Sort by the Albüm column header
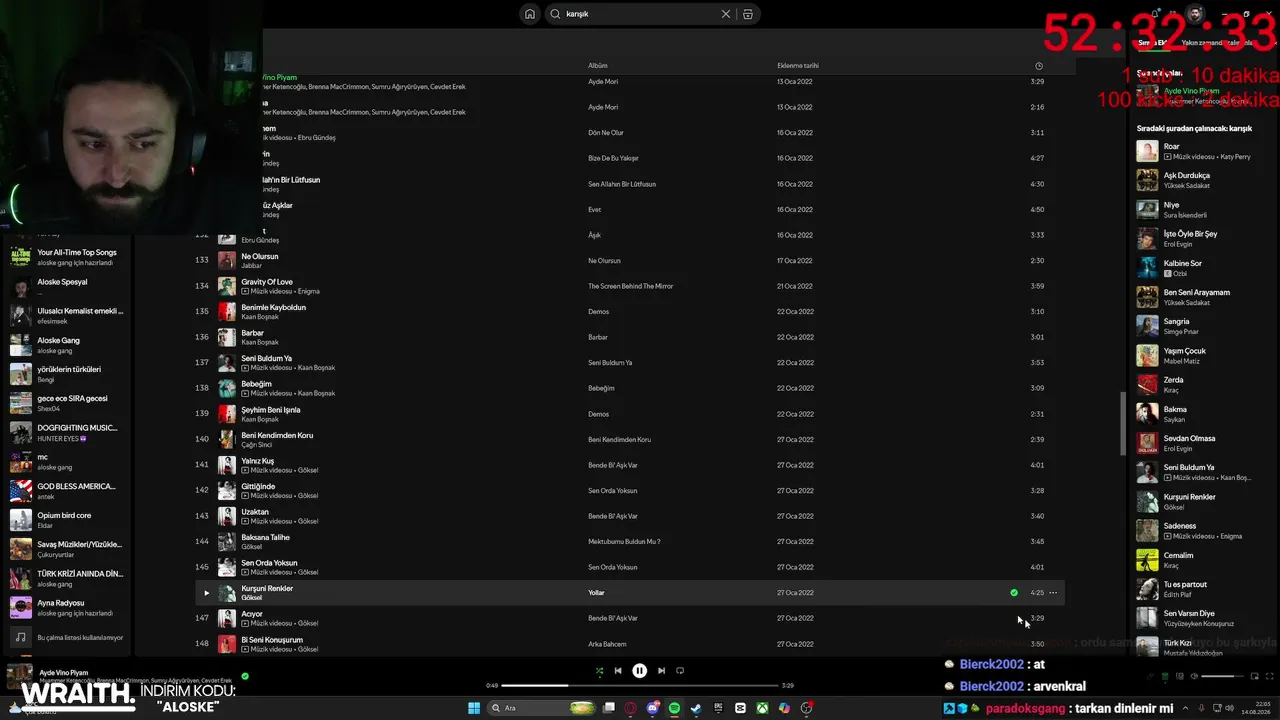The width and height of the screenshot is (1280, 720). pyautogui.click(x=598, y=66)
